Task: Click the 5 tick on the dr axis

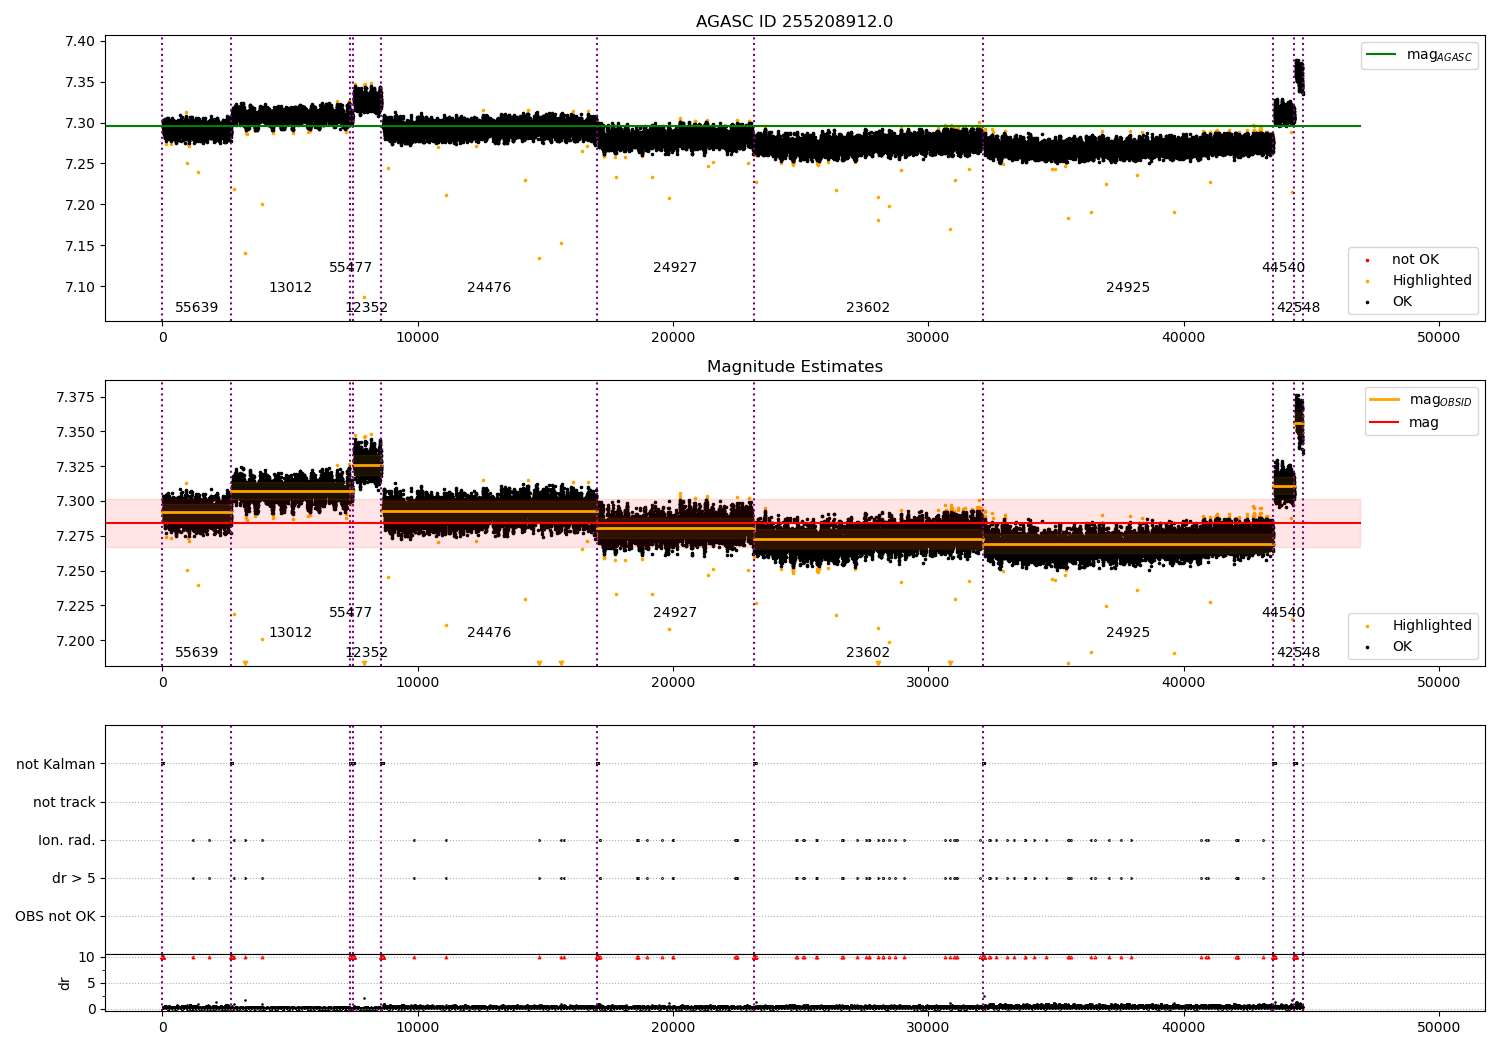Action: point(91,983)
